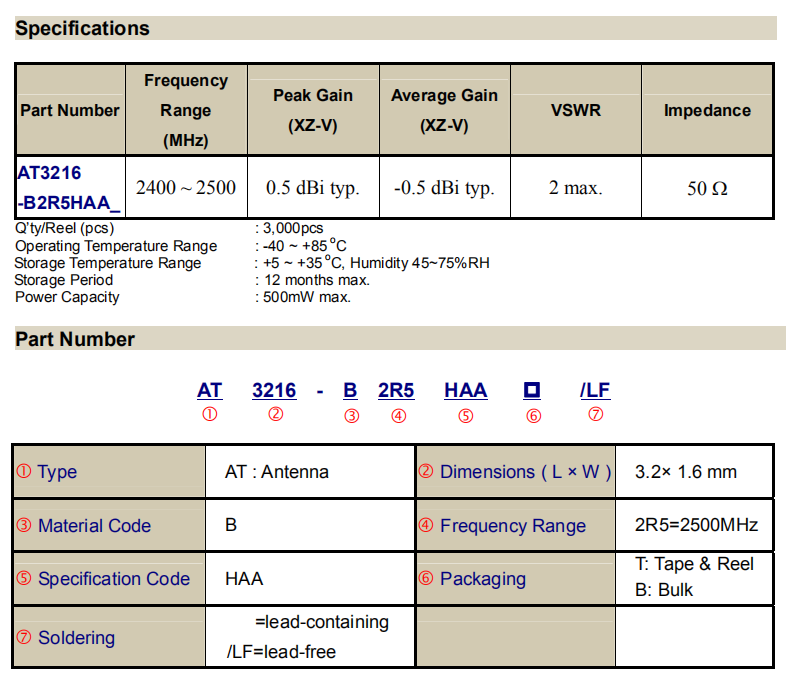This screenshot has width=791, height=682.
Task: Select the '=lead-containing' text
Action: (x=322, y=622)
